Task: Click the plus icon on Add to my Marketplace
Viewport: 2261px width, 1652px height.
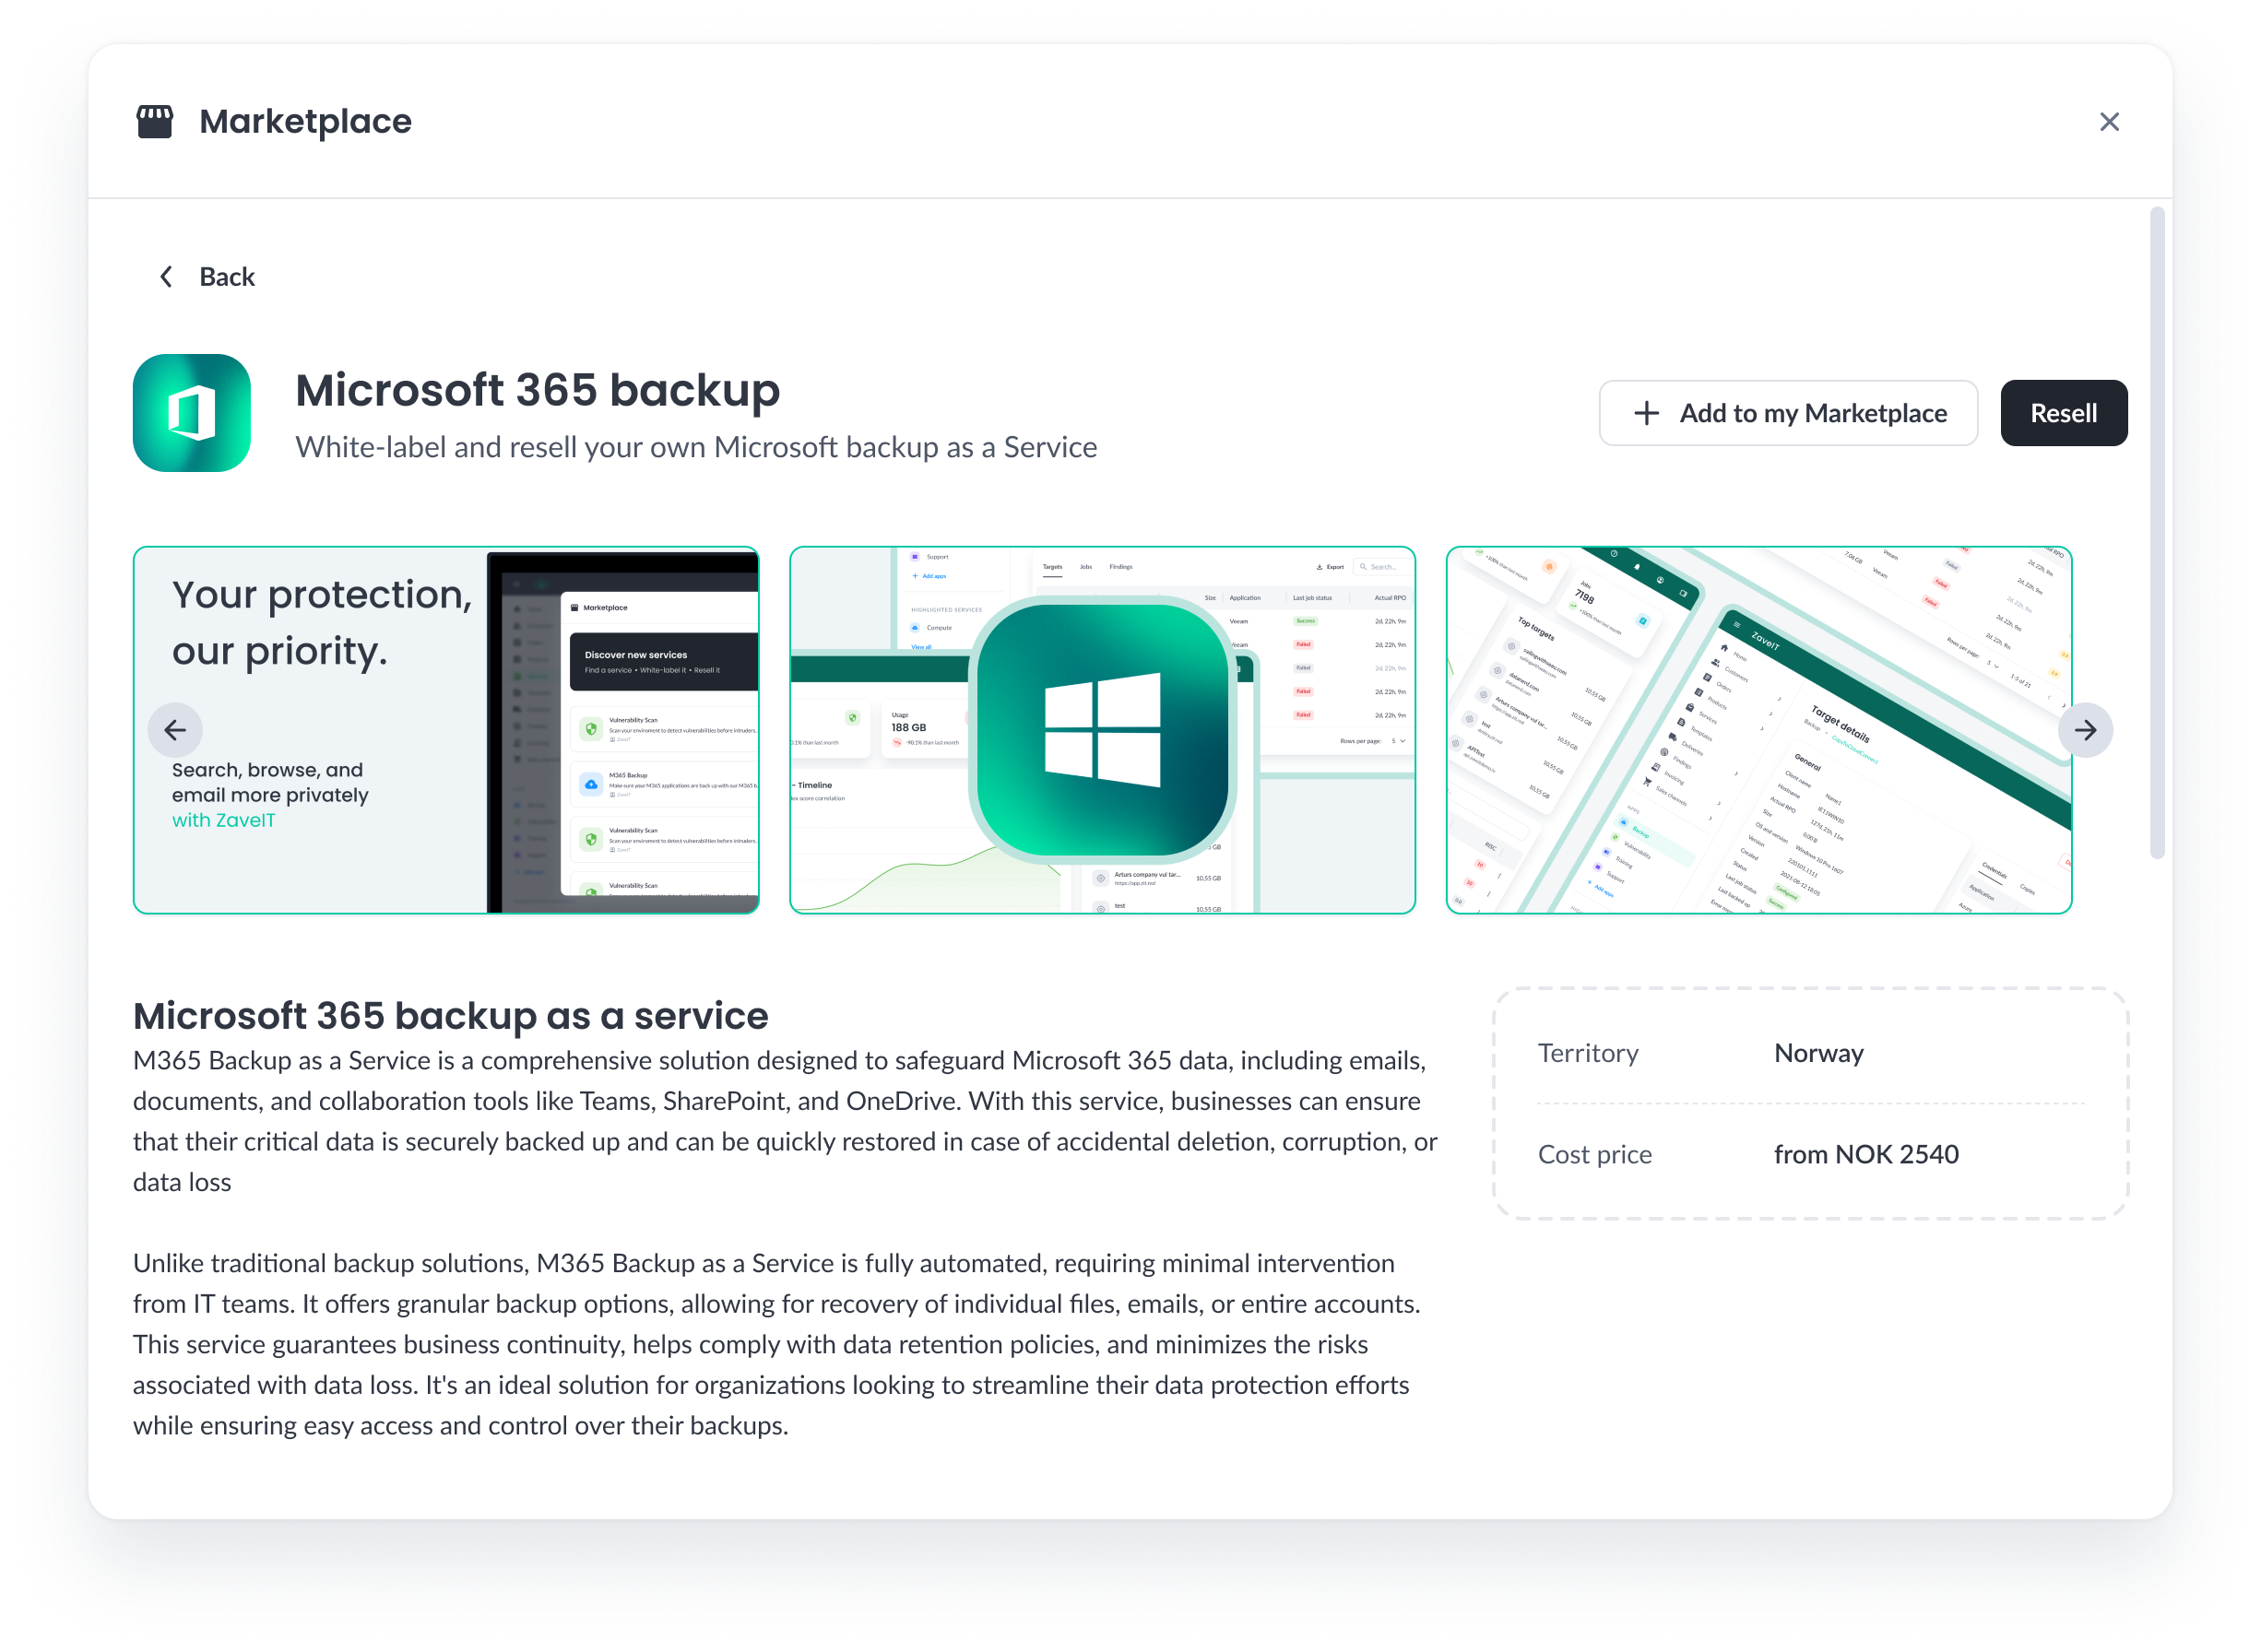Action: pos(1646,413)
